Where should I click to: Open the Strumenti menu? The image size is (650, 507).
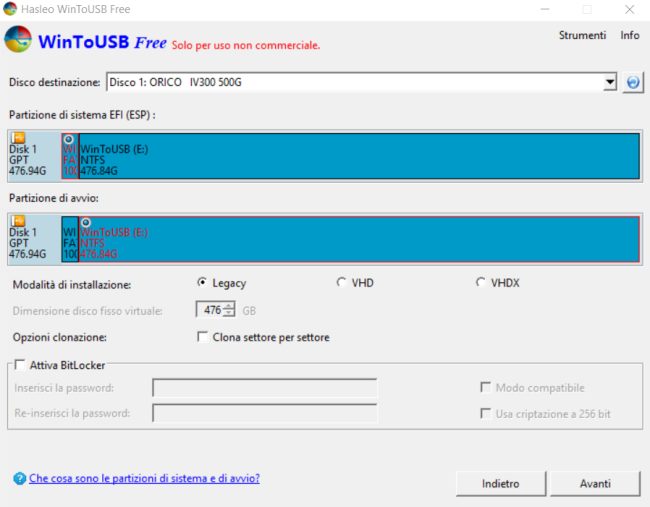(x=582, y=35)
